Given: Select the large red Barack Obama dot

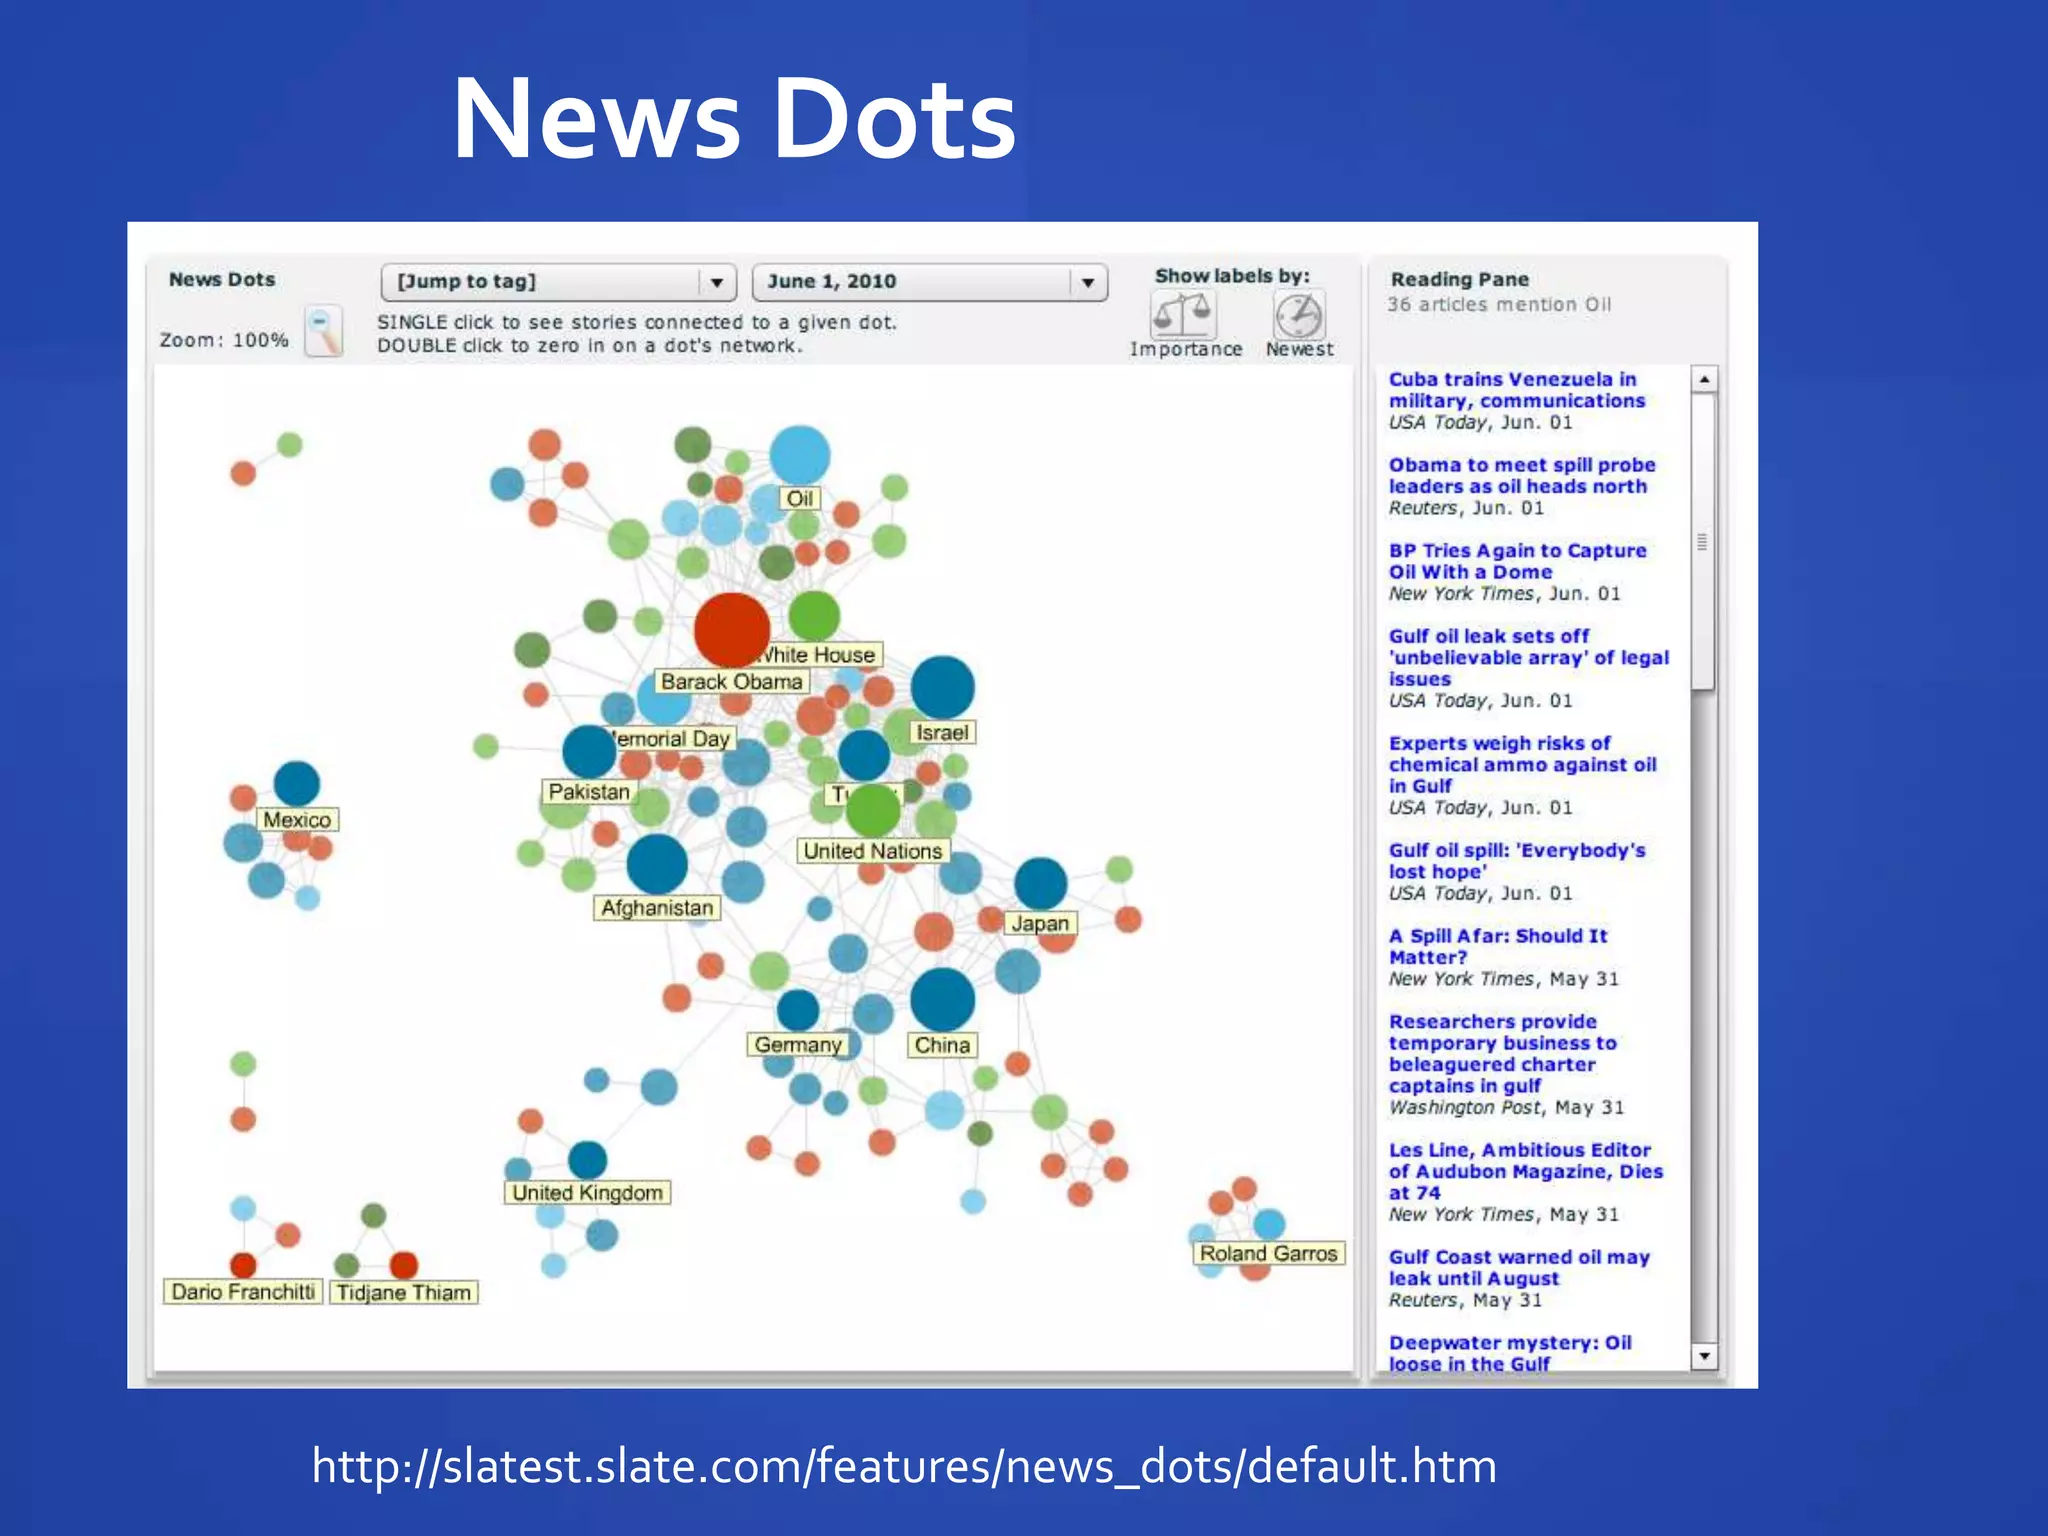Looking at the screenshot, I should [x=732, y=630].
